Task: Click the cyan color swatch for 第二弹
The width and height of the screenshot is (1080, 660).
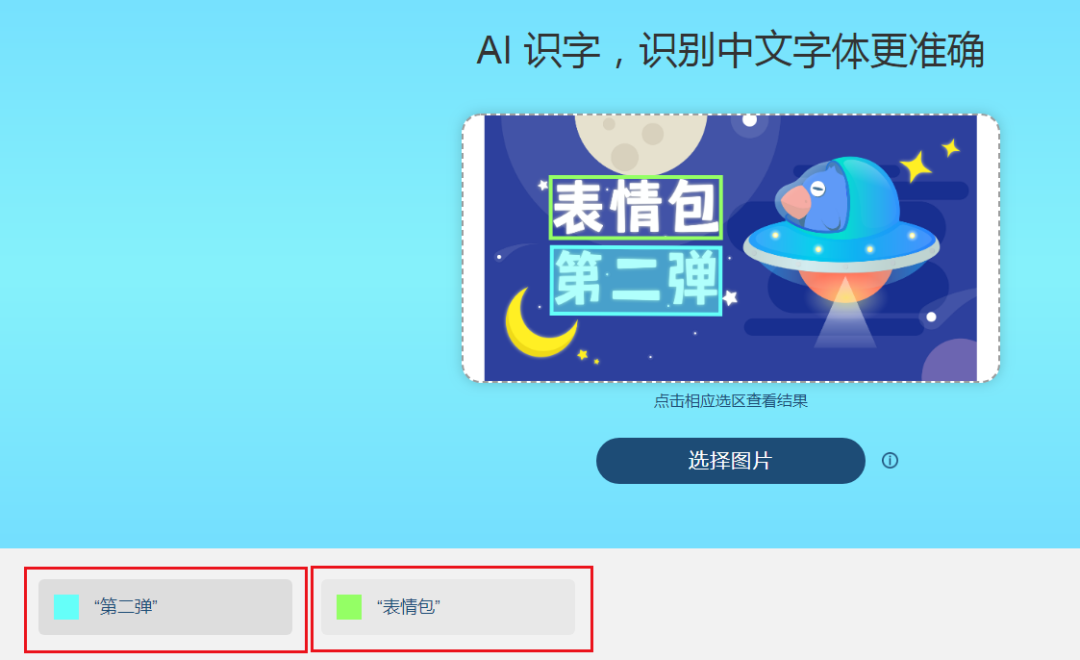Action: 66,607
